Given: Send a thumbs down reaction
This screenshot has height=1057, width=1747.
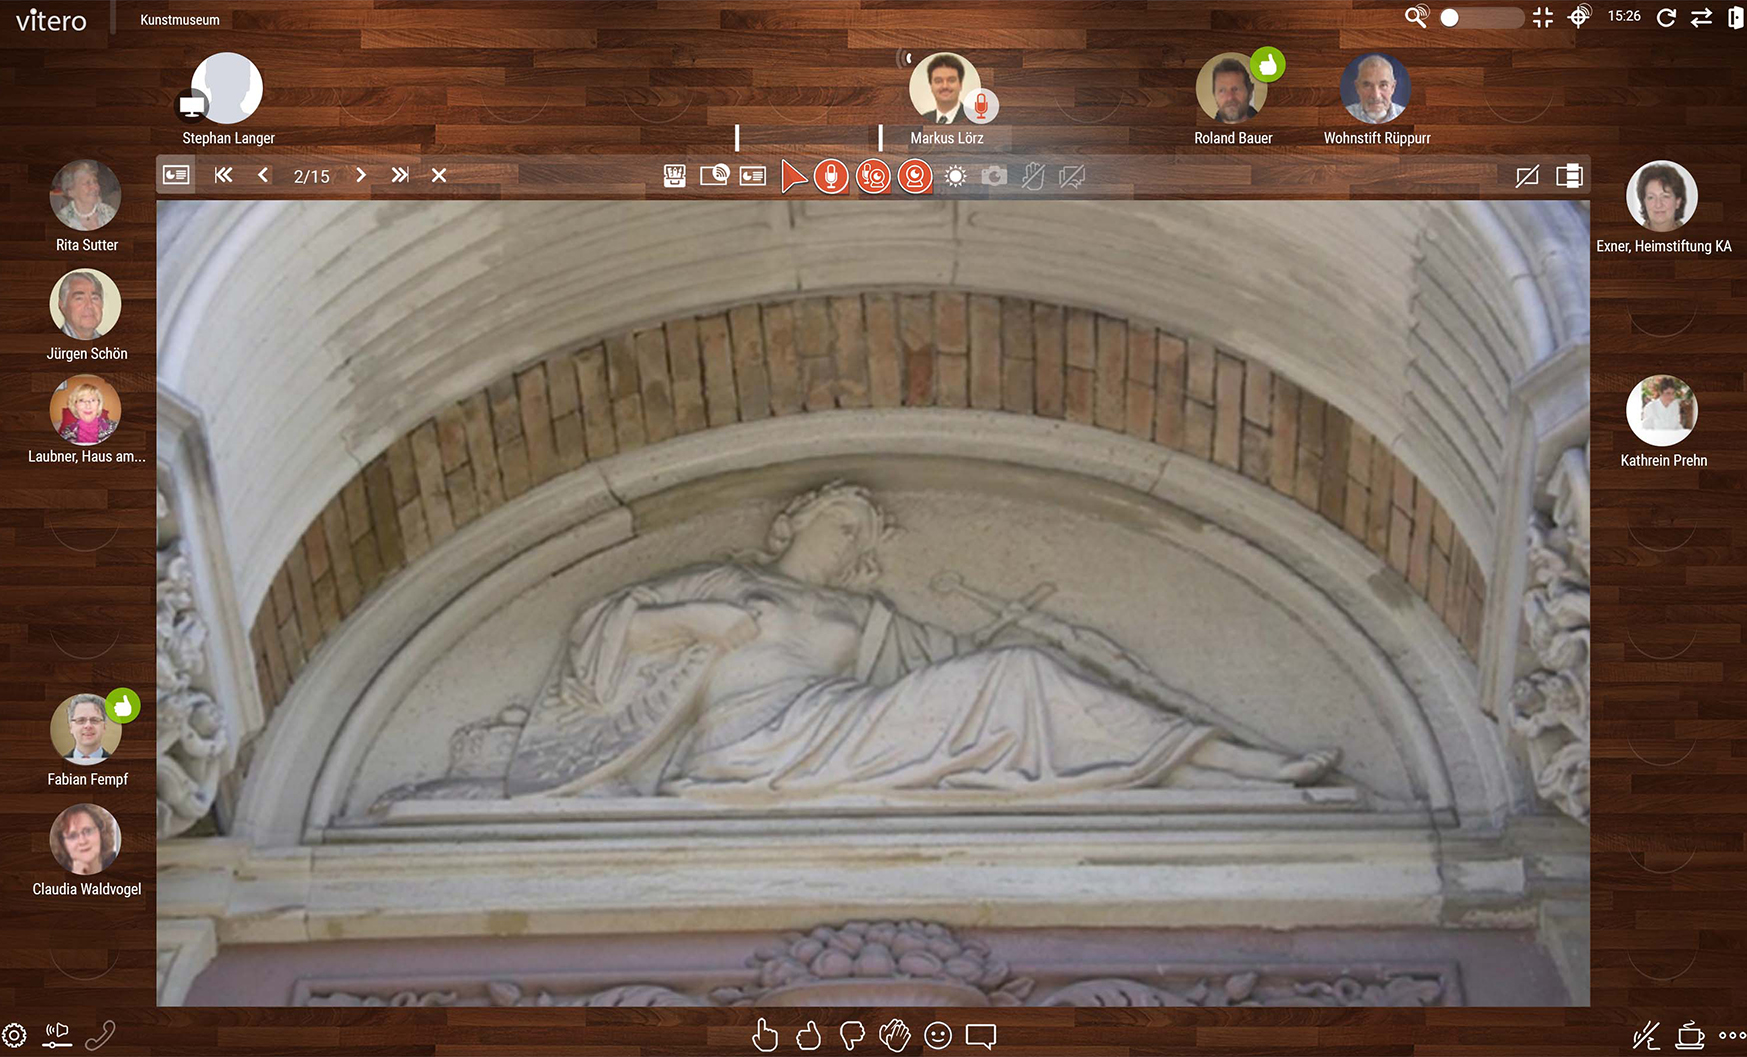Looking at the screenshot, I should pyautogui.click(x=851, y=1035).
